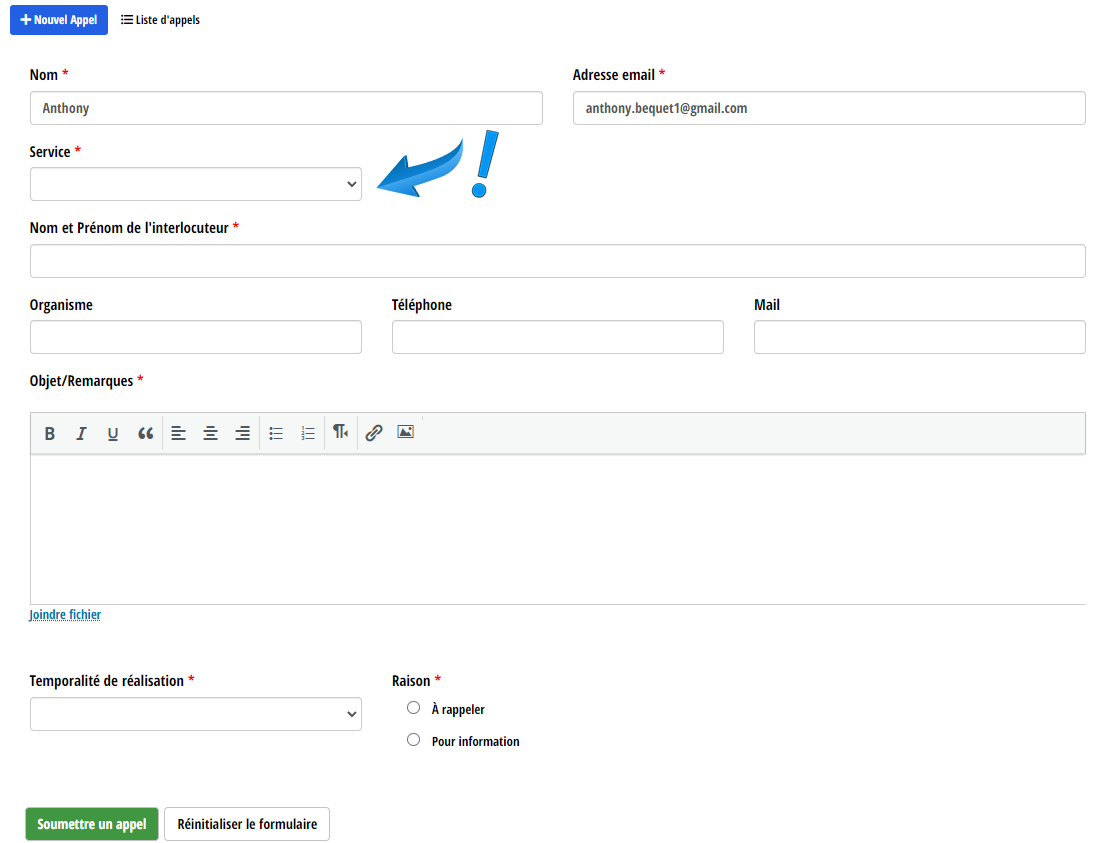The height and width of the screenshot is (843, 1113).
Task: Select the "À rappeler" radio option
Action: pos(414,708)
